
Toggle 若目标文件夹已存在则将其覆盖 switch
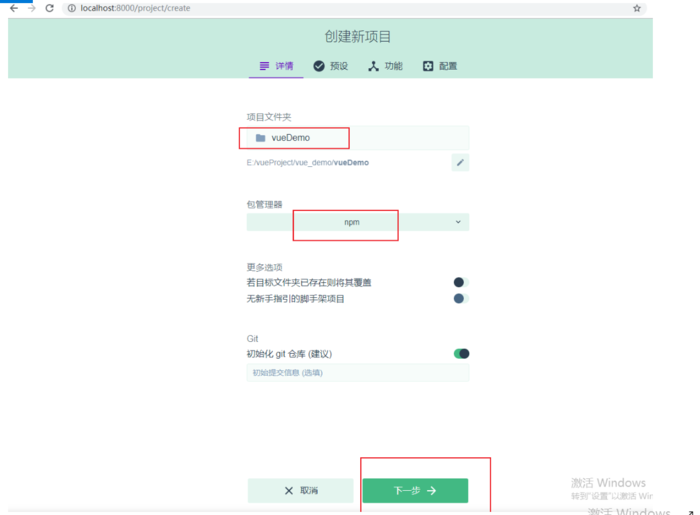[460, 283]
